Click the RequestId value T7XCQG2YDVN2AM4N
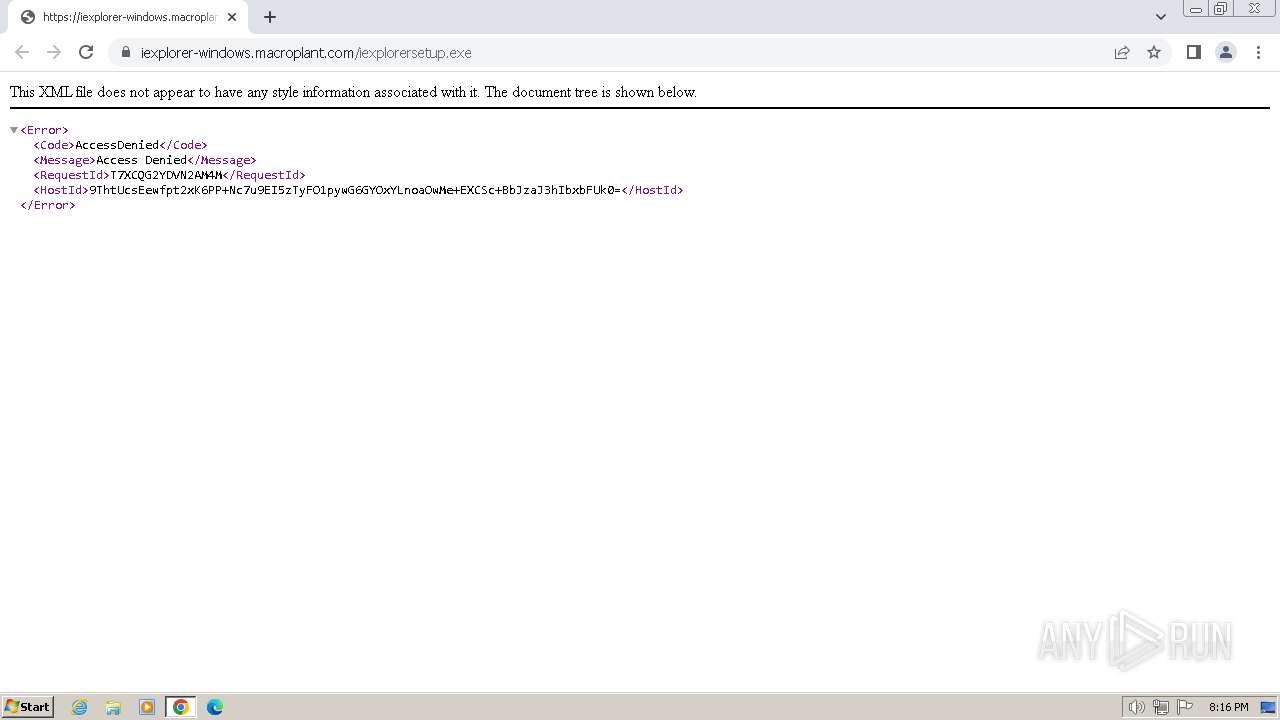 [166, 175]
